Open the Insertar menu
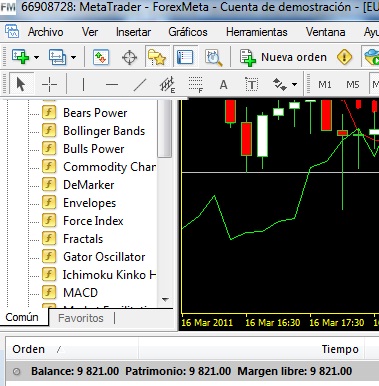Image resolution: width=379 pixels, height=386 pixels. [x=133, y=32]
